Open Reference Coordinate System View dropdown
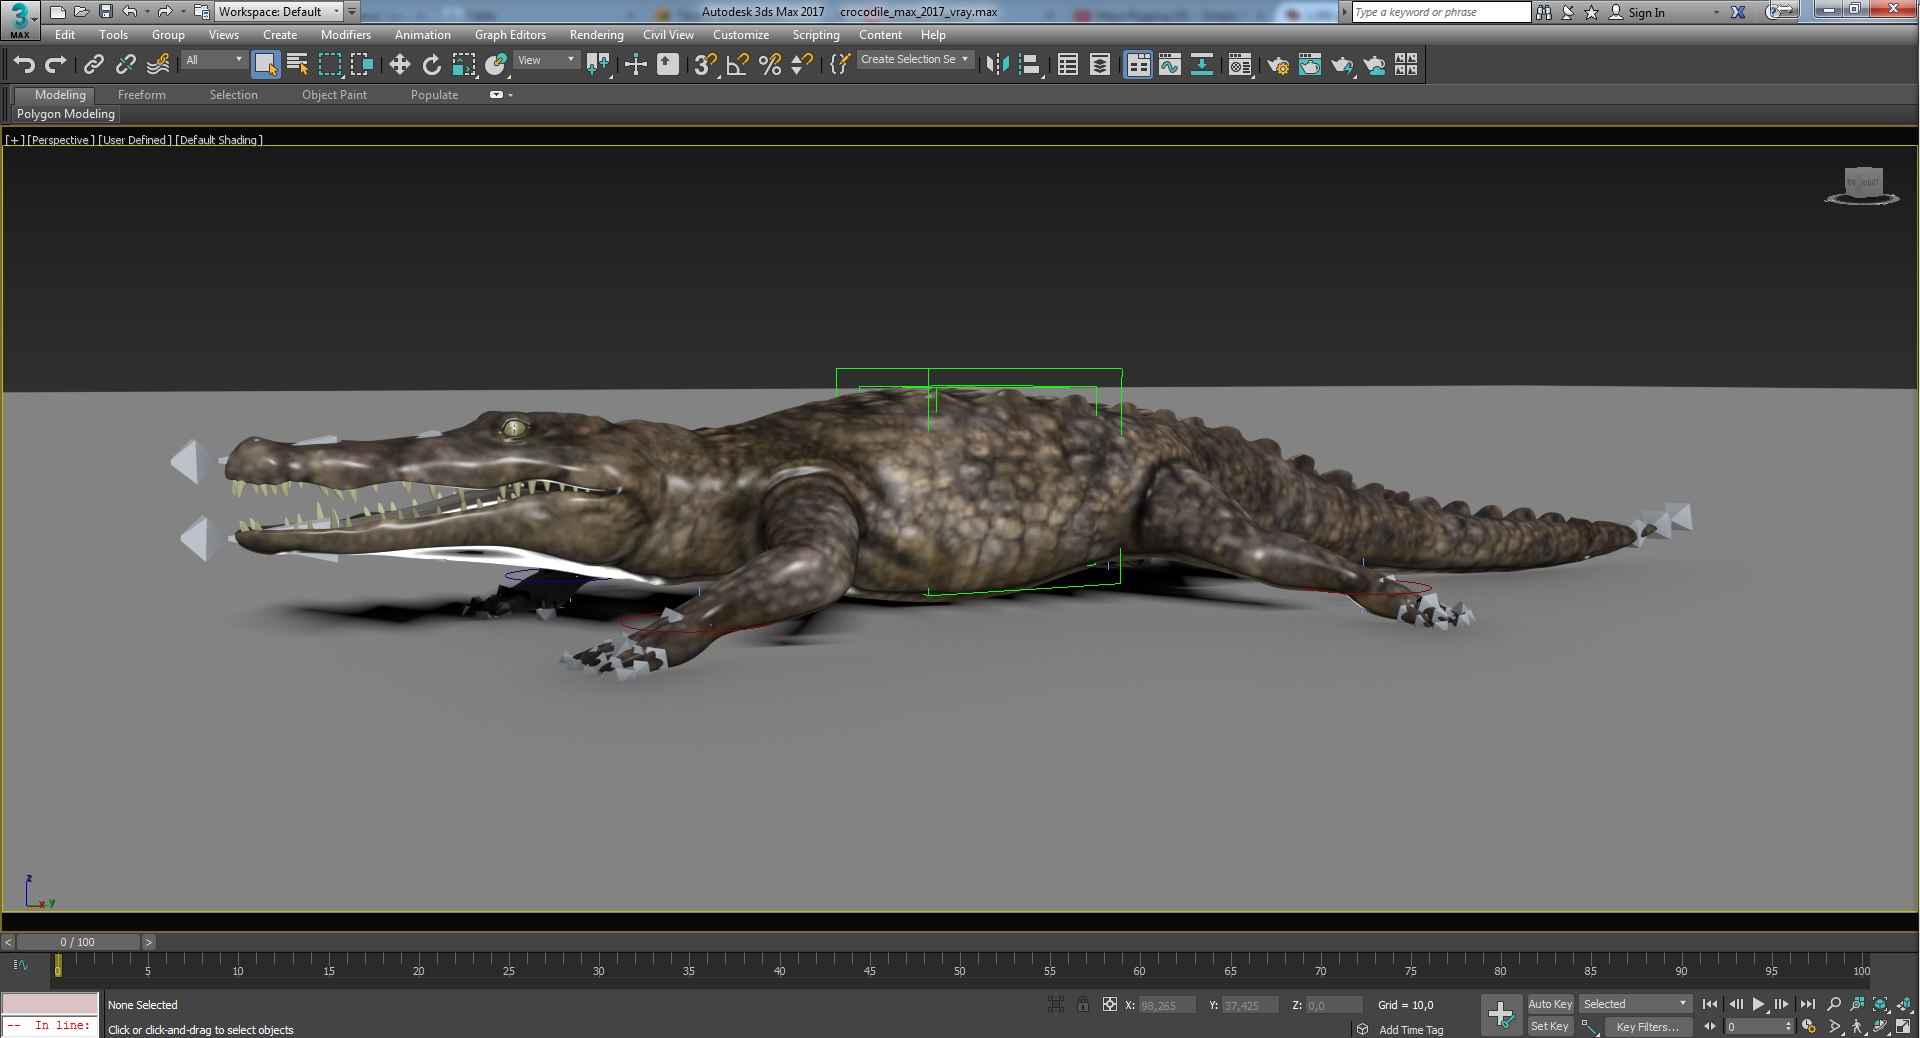The height and width of the screenshot is (1038, 1920). 546,60
